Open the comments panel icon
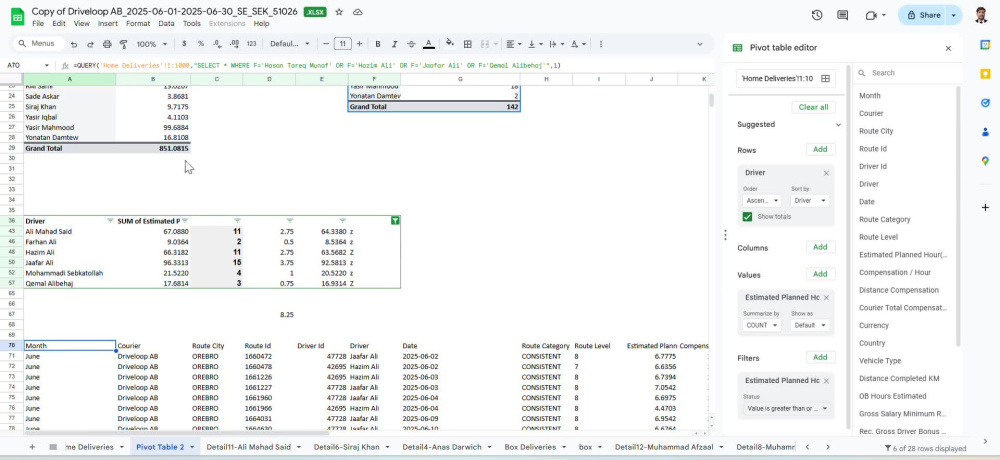Viewport: 1000px width, 460px height. tap(842, 15)
